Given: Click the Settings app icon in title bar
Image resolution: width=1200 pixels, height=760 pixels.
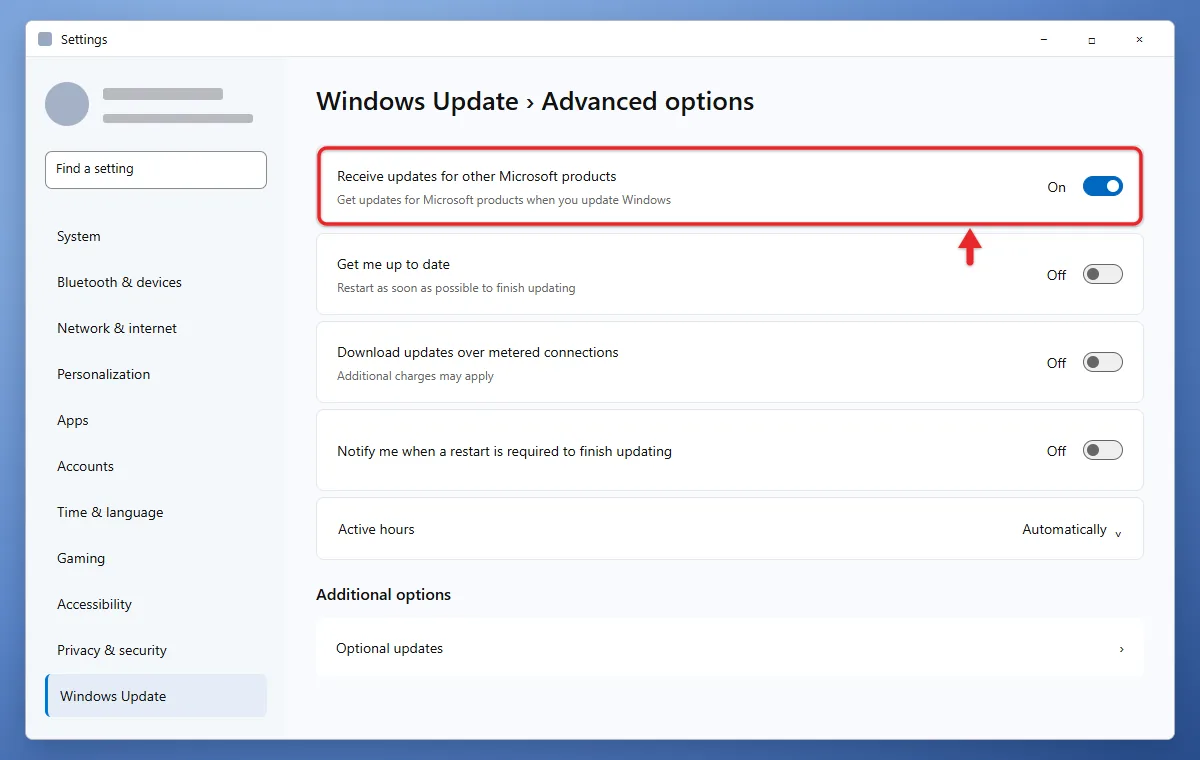Looking at the screenshot, I should 44,40.
